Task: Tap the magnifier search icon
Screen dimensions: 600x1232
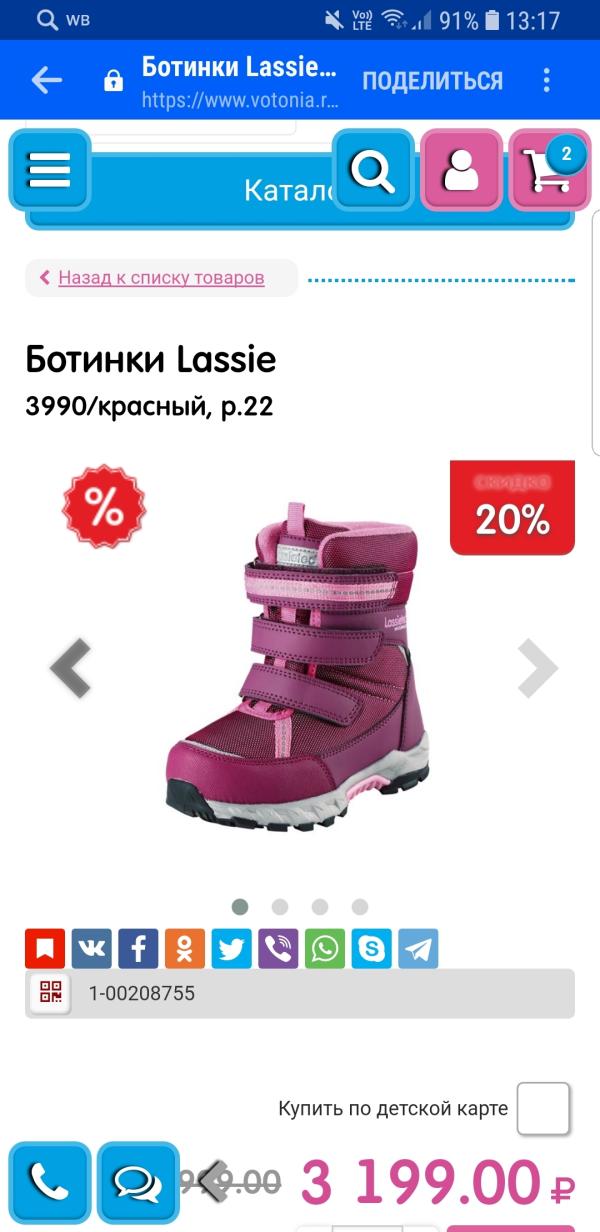Action: [373, 170]
